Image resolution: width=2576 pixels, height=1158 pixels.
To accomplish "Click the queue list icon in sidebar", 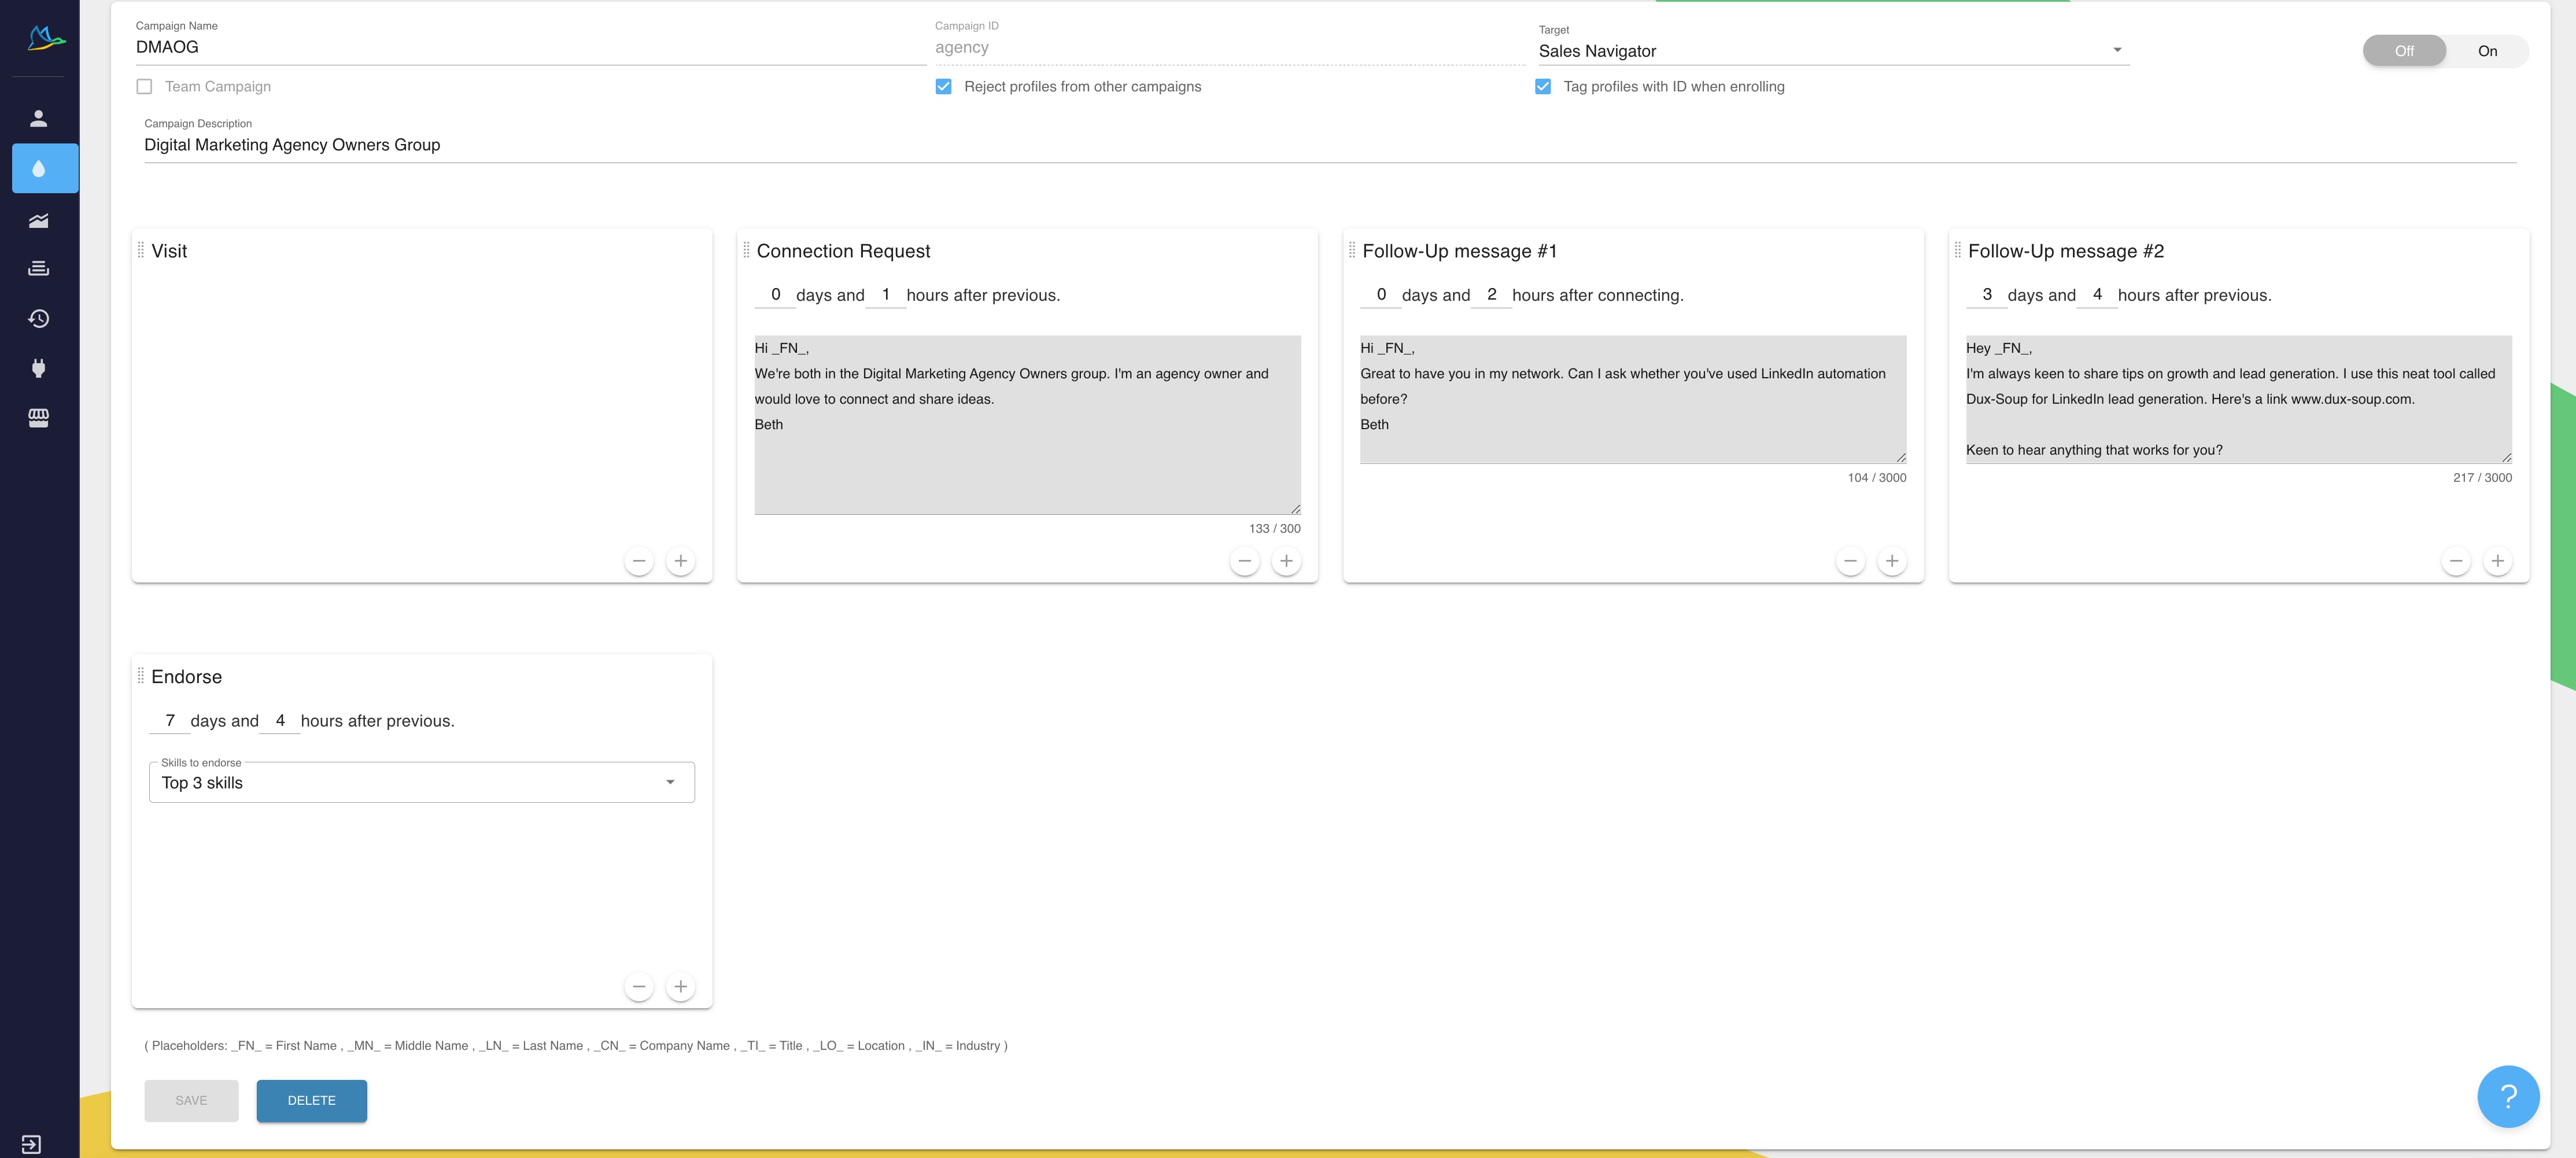I will (x=38, y=268).
